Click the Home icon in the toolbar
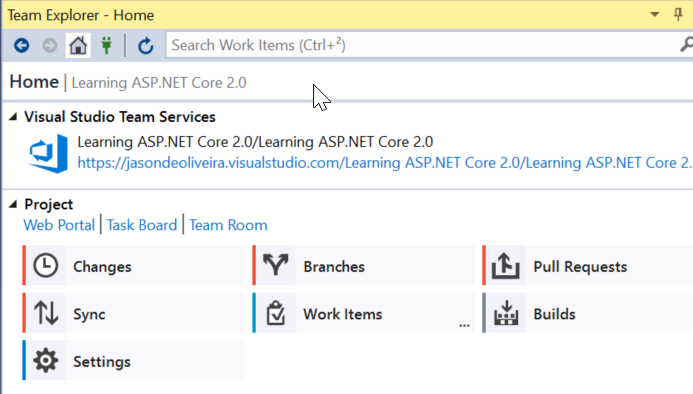 coord(78,45)
